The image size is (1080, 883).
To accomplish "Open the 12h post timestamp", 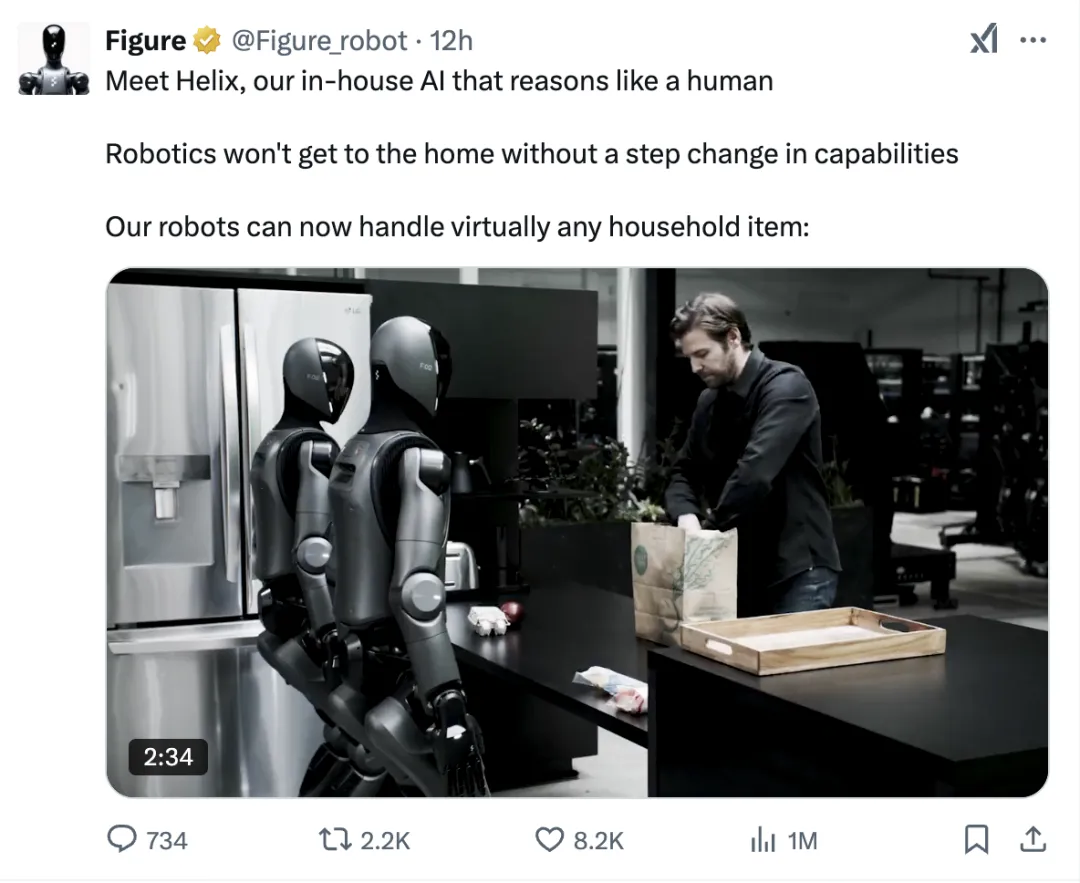I will pos(451,41).
